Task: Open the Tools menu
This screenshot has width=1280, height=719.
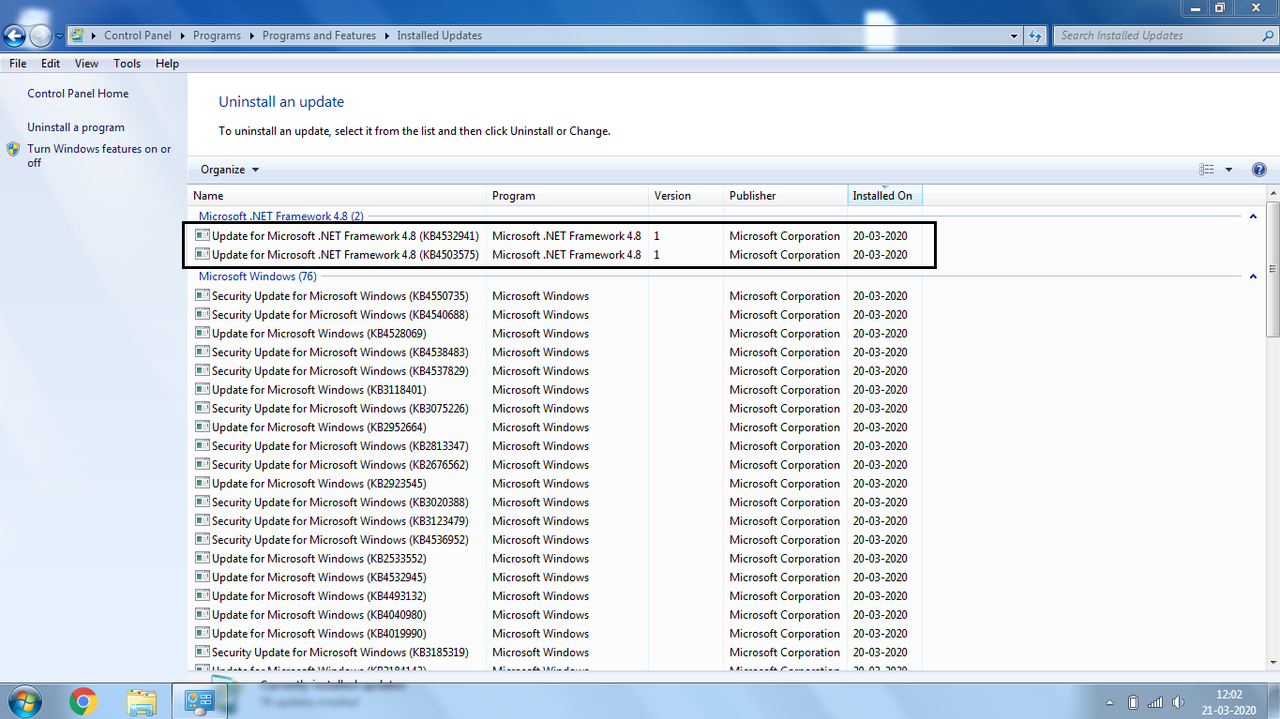Action: [127, 63]
